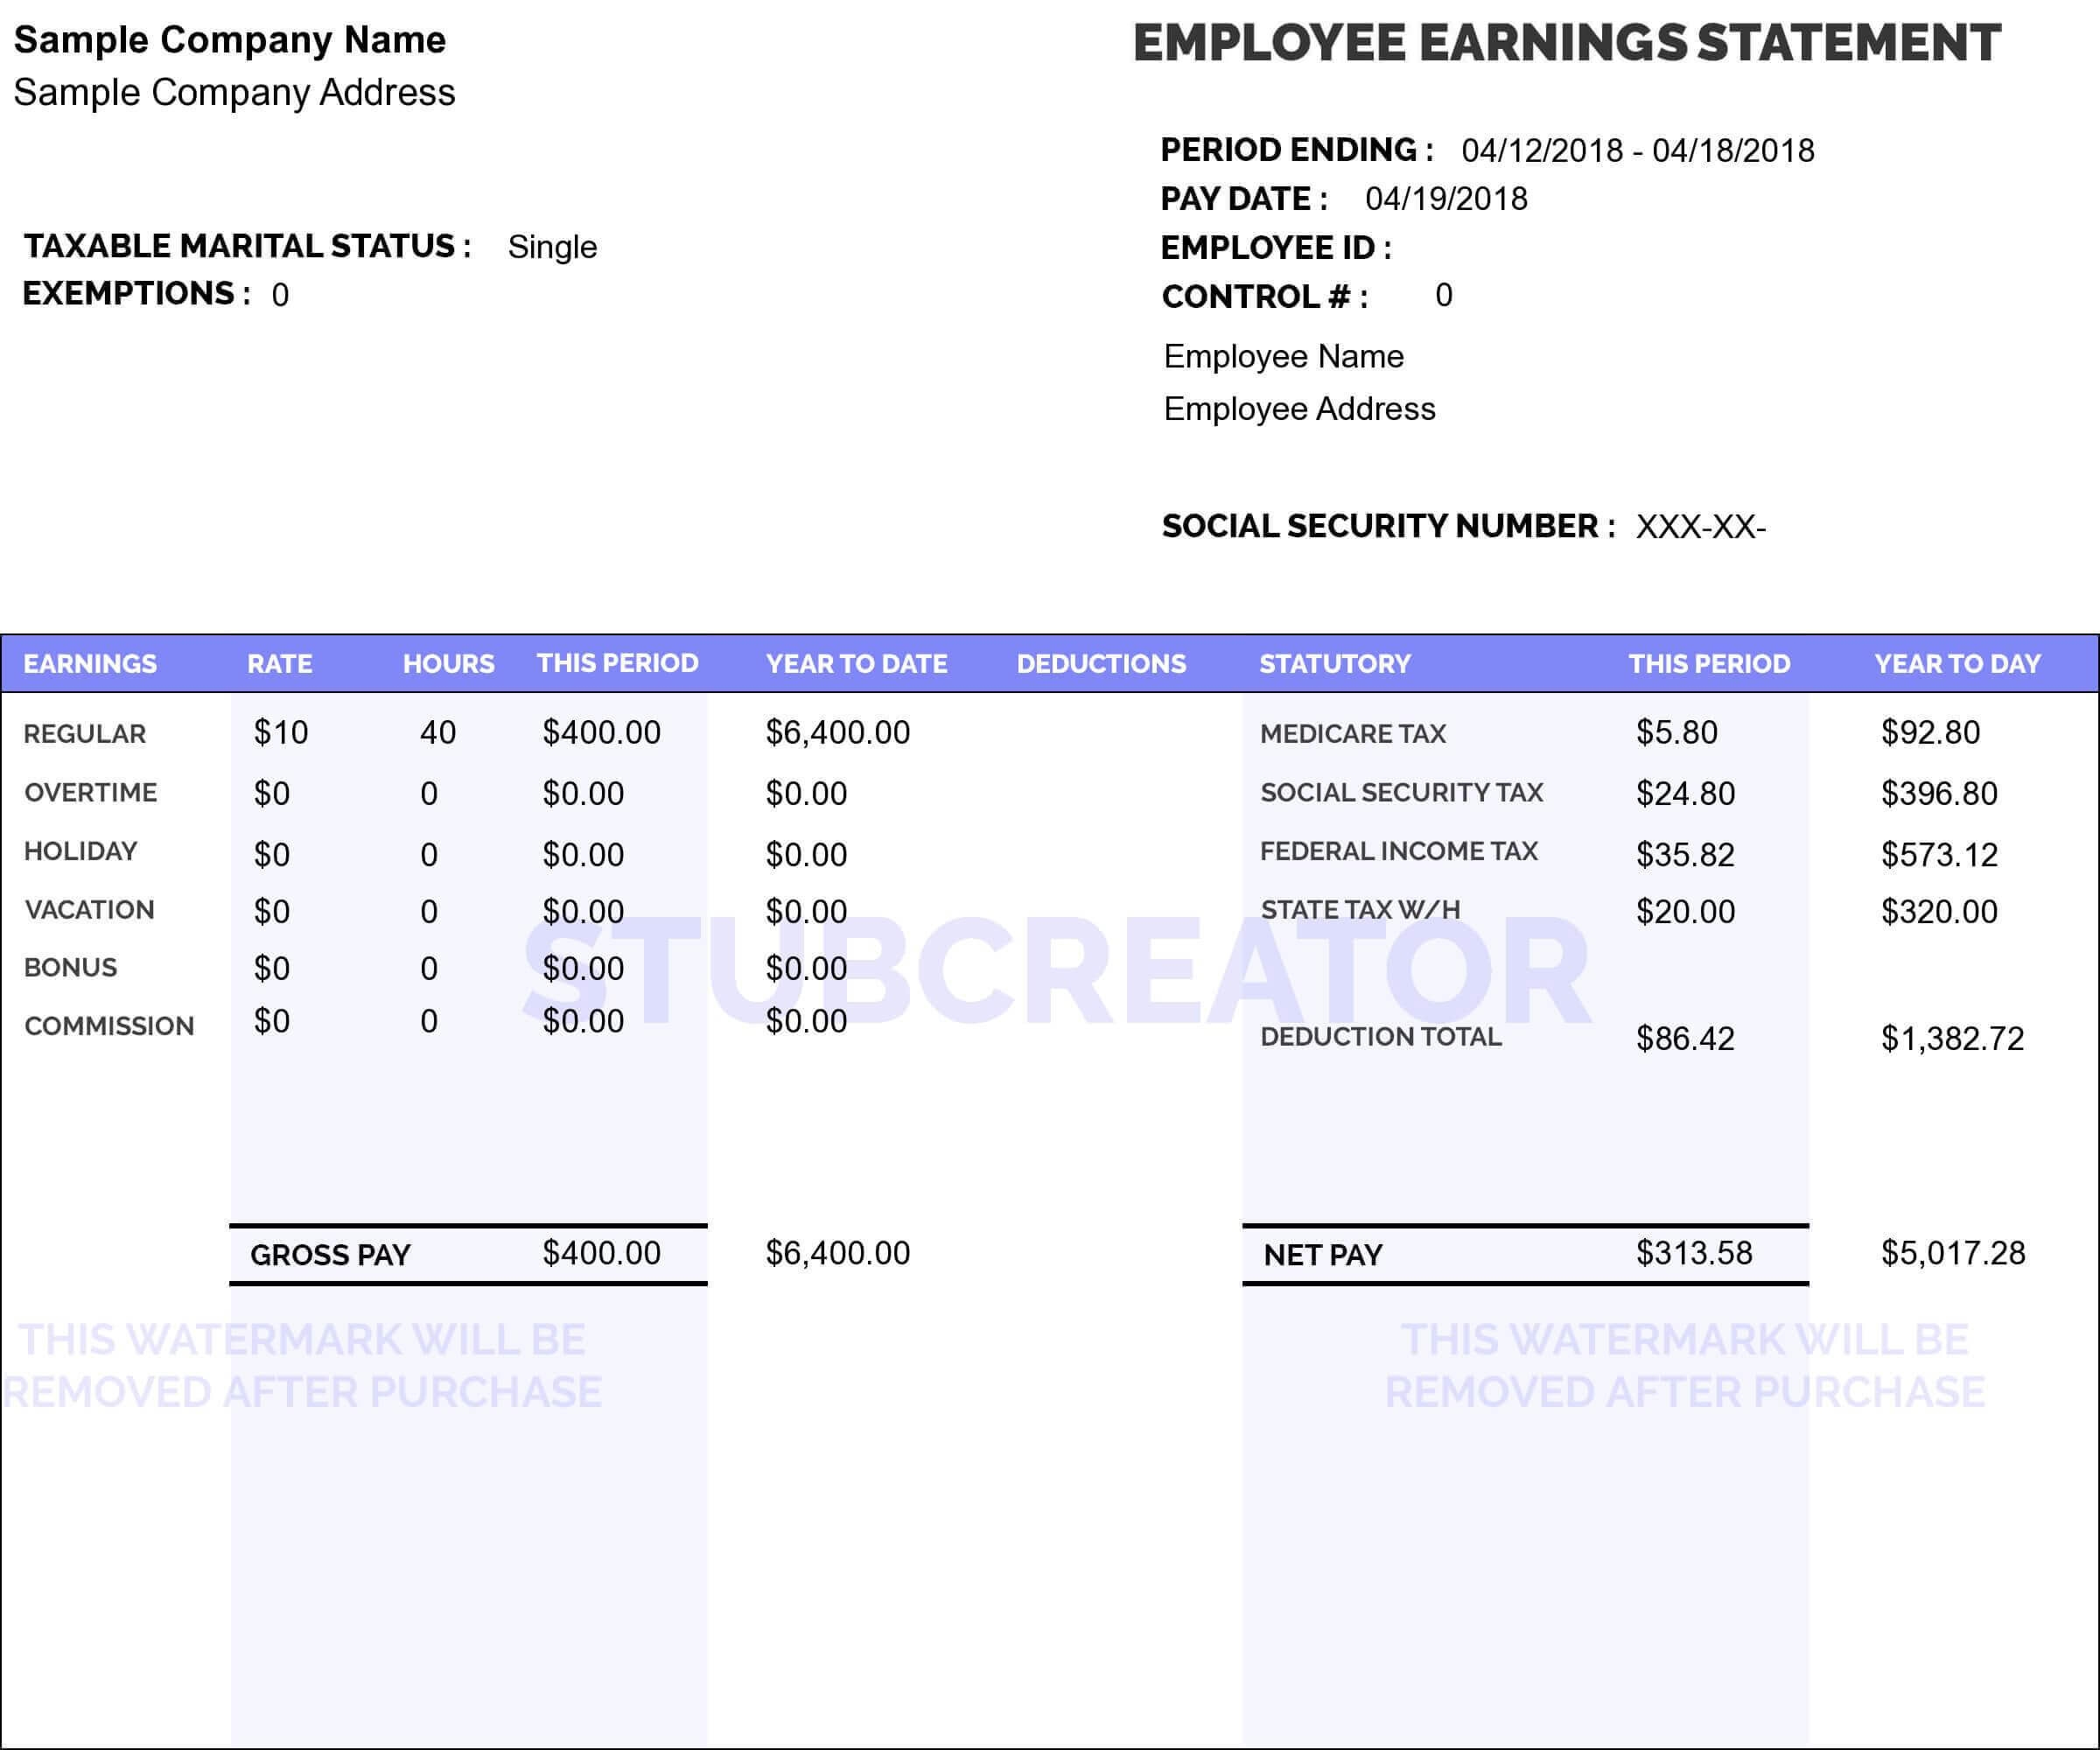Click the PERIOD ENDING date range
This screenshot has height=1750, width=2100.
(x=1638, y=151)
